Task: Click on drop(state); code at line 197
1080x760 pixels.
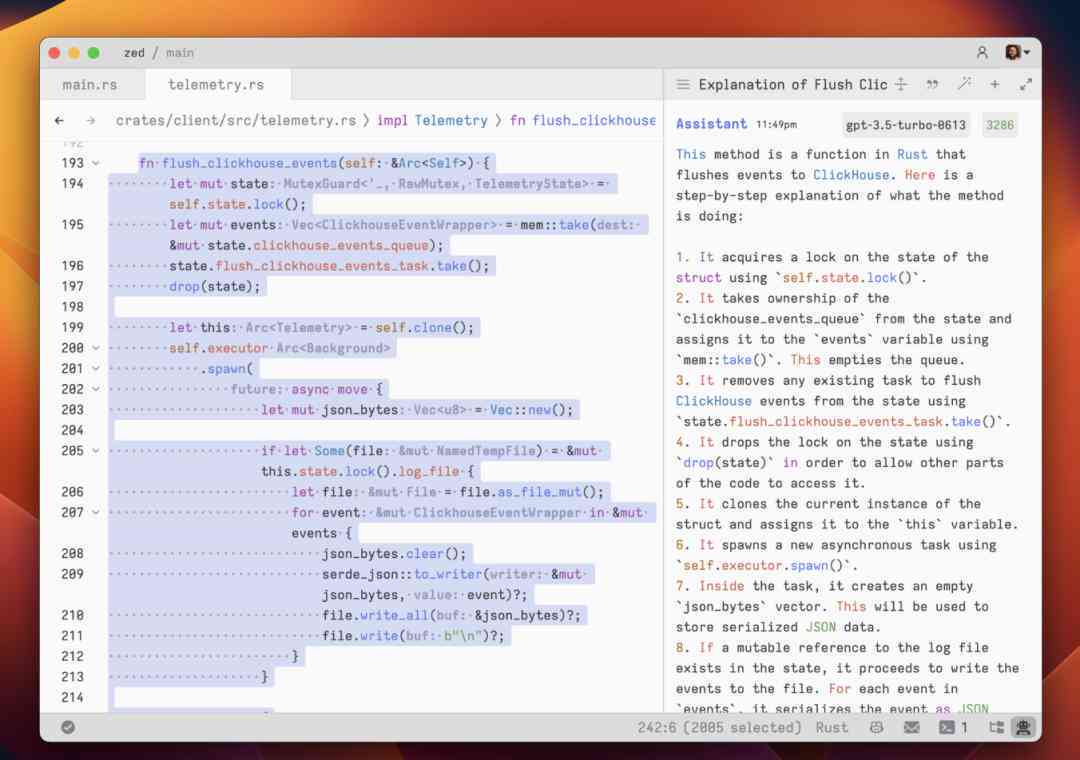Action: (215, 287)
